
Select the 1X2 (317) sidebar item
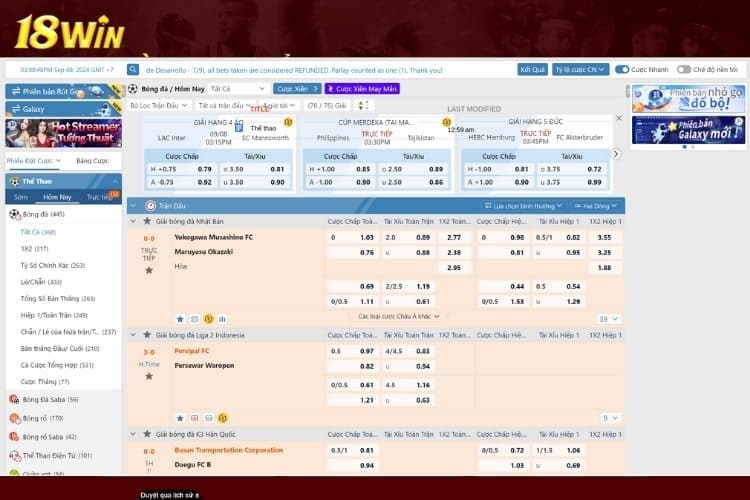click(x=34, y=249)
